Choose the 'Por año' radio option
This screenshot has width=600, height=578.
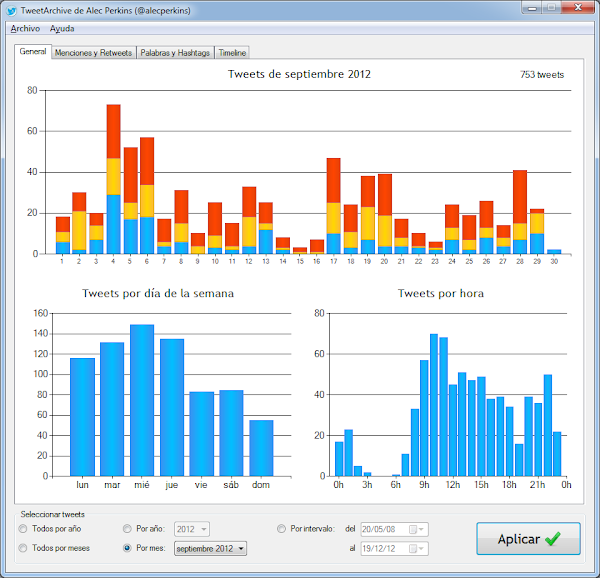point(127,529)
